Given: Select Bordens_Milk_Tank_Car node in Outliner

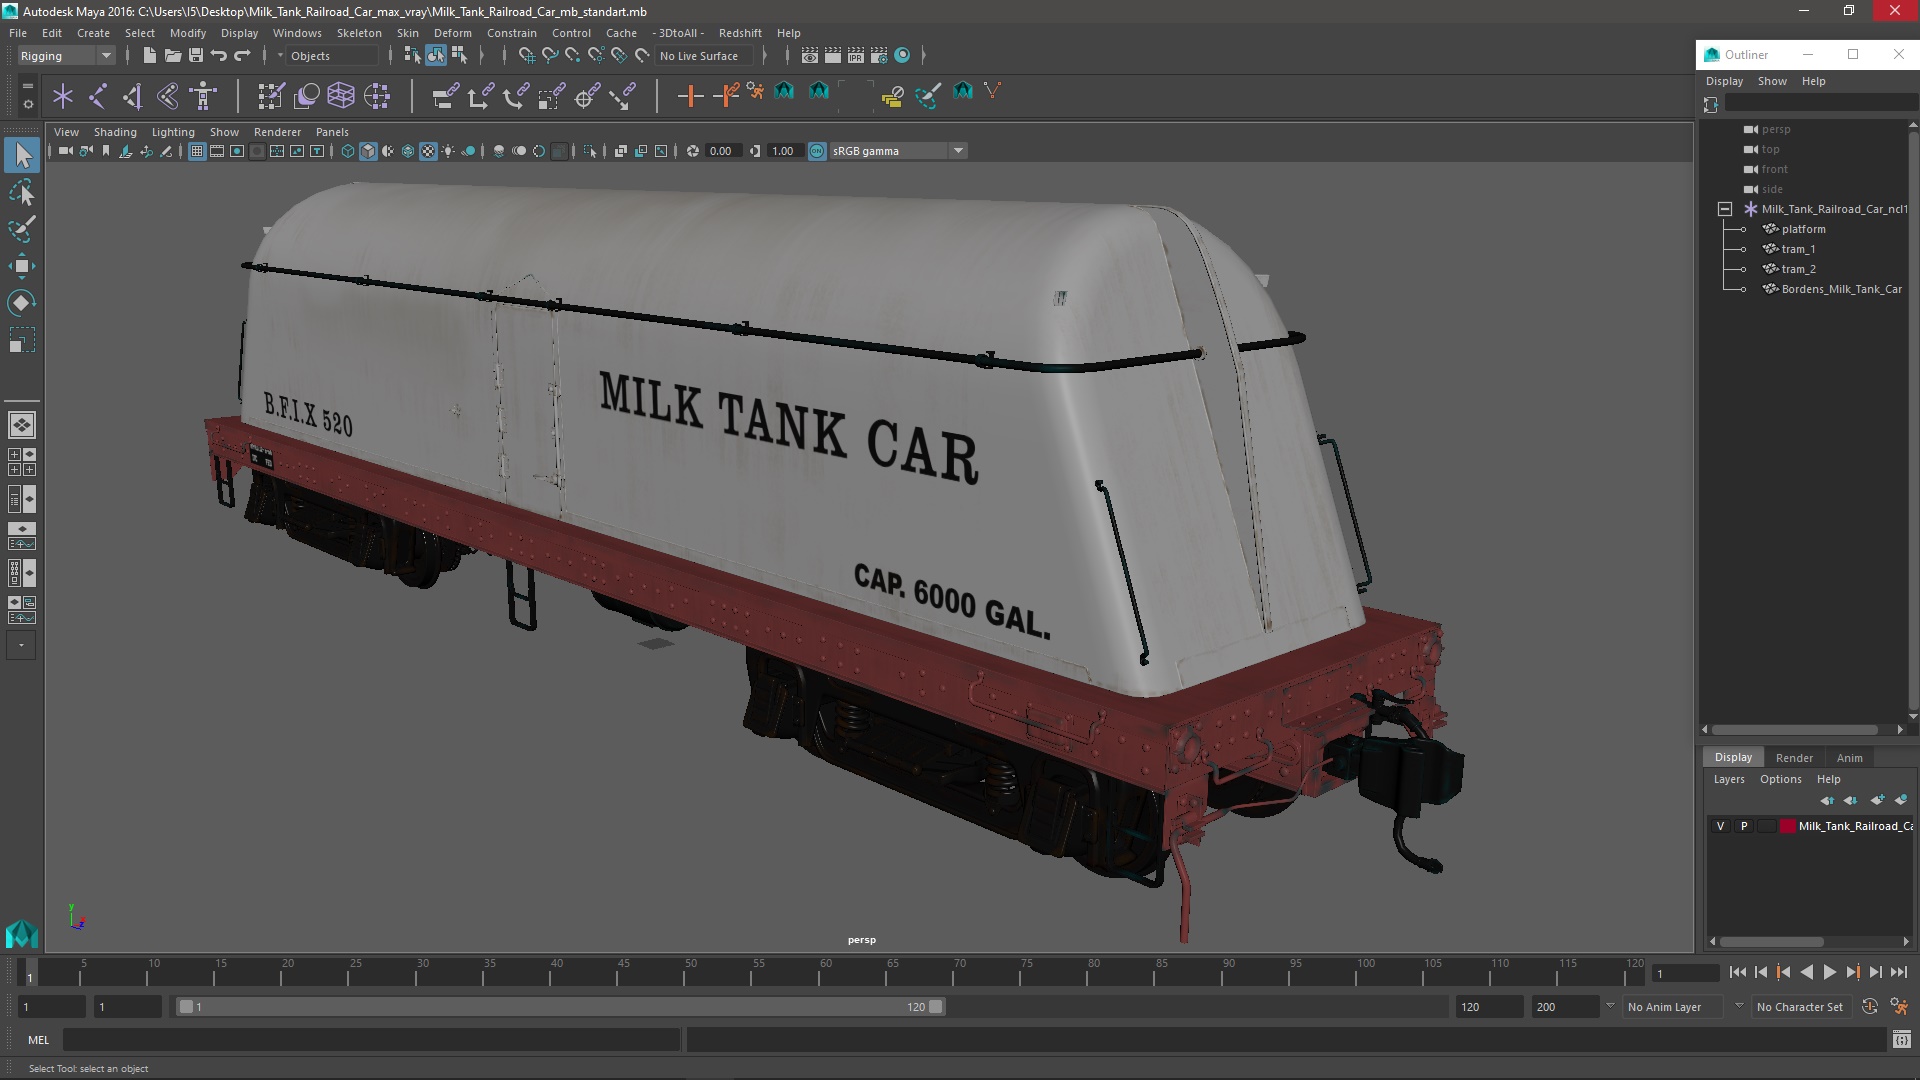Looking at the screenshot, I should tap(1841, 289).
